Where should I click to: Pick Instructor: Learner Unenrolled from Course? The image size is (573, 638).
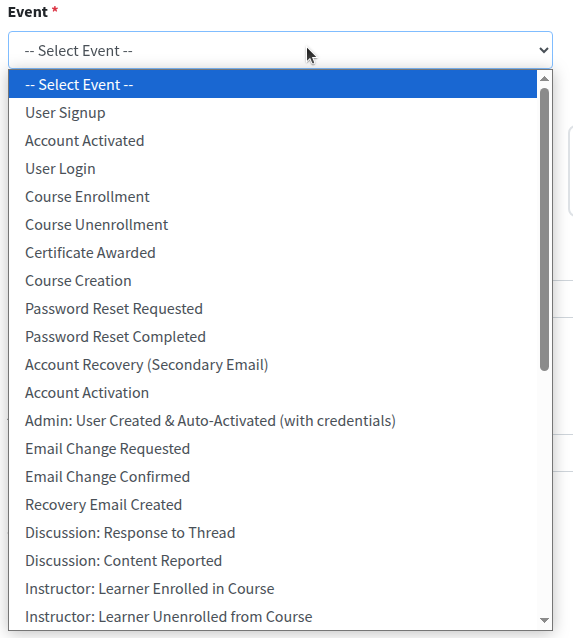[x=273, y=617]
